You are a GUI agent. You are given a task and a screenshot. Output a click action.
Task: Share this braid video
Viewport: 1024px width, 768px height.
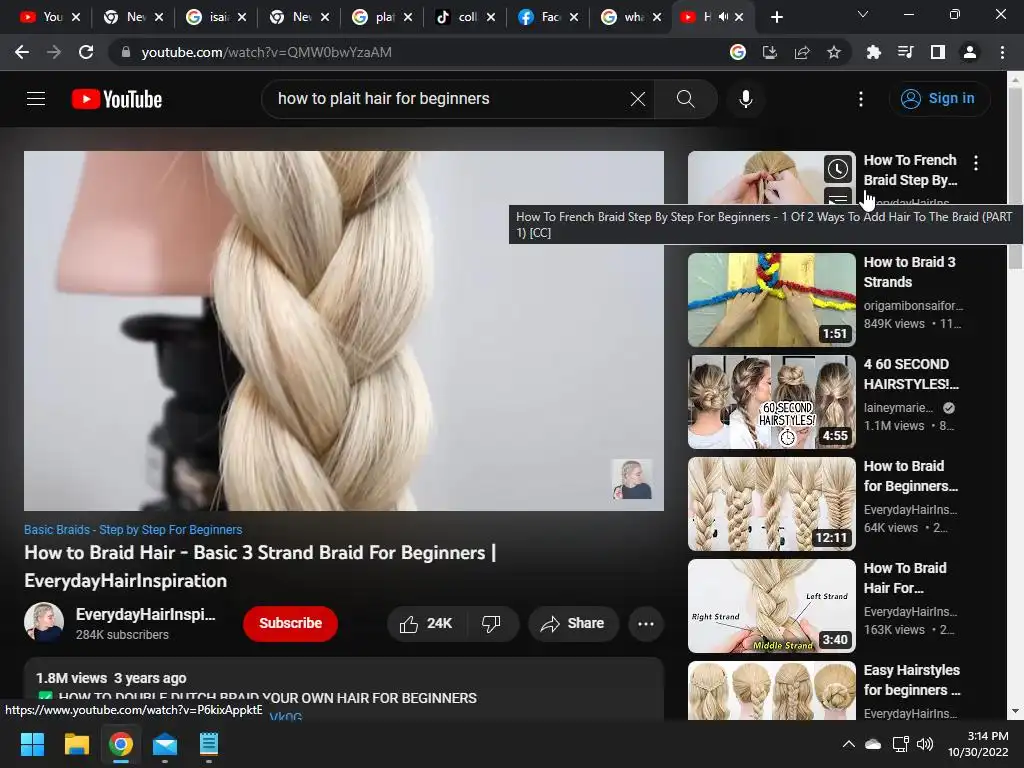coord(573,624)
